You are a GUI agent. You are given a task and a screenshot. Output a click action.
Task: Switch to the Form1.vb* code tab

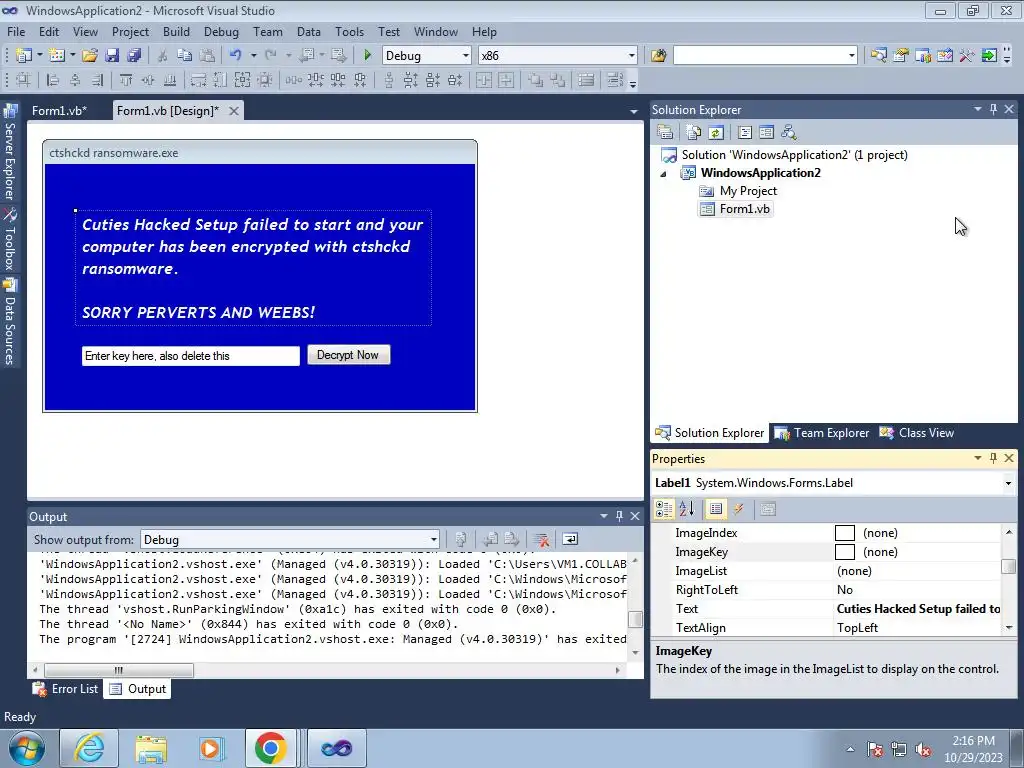pyautogui.click(x=59, y=110)
